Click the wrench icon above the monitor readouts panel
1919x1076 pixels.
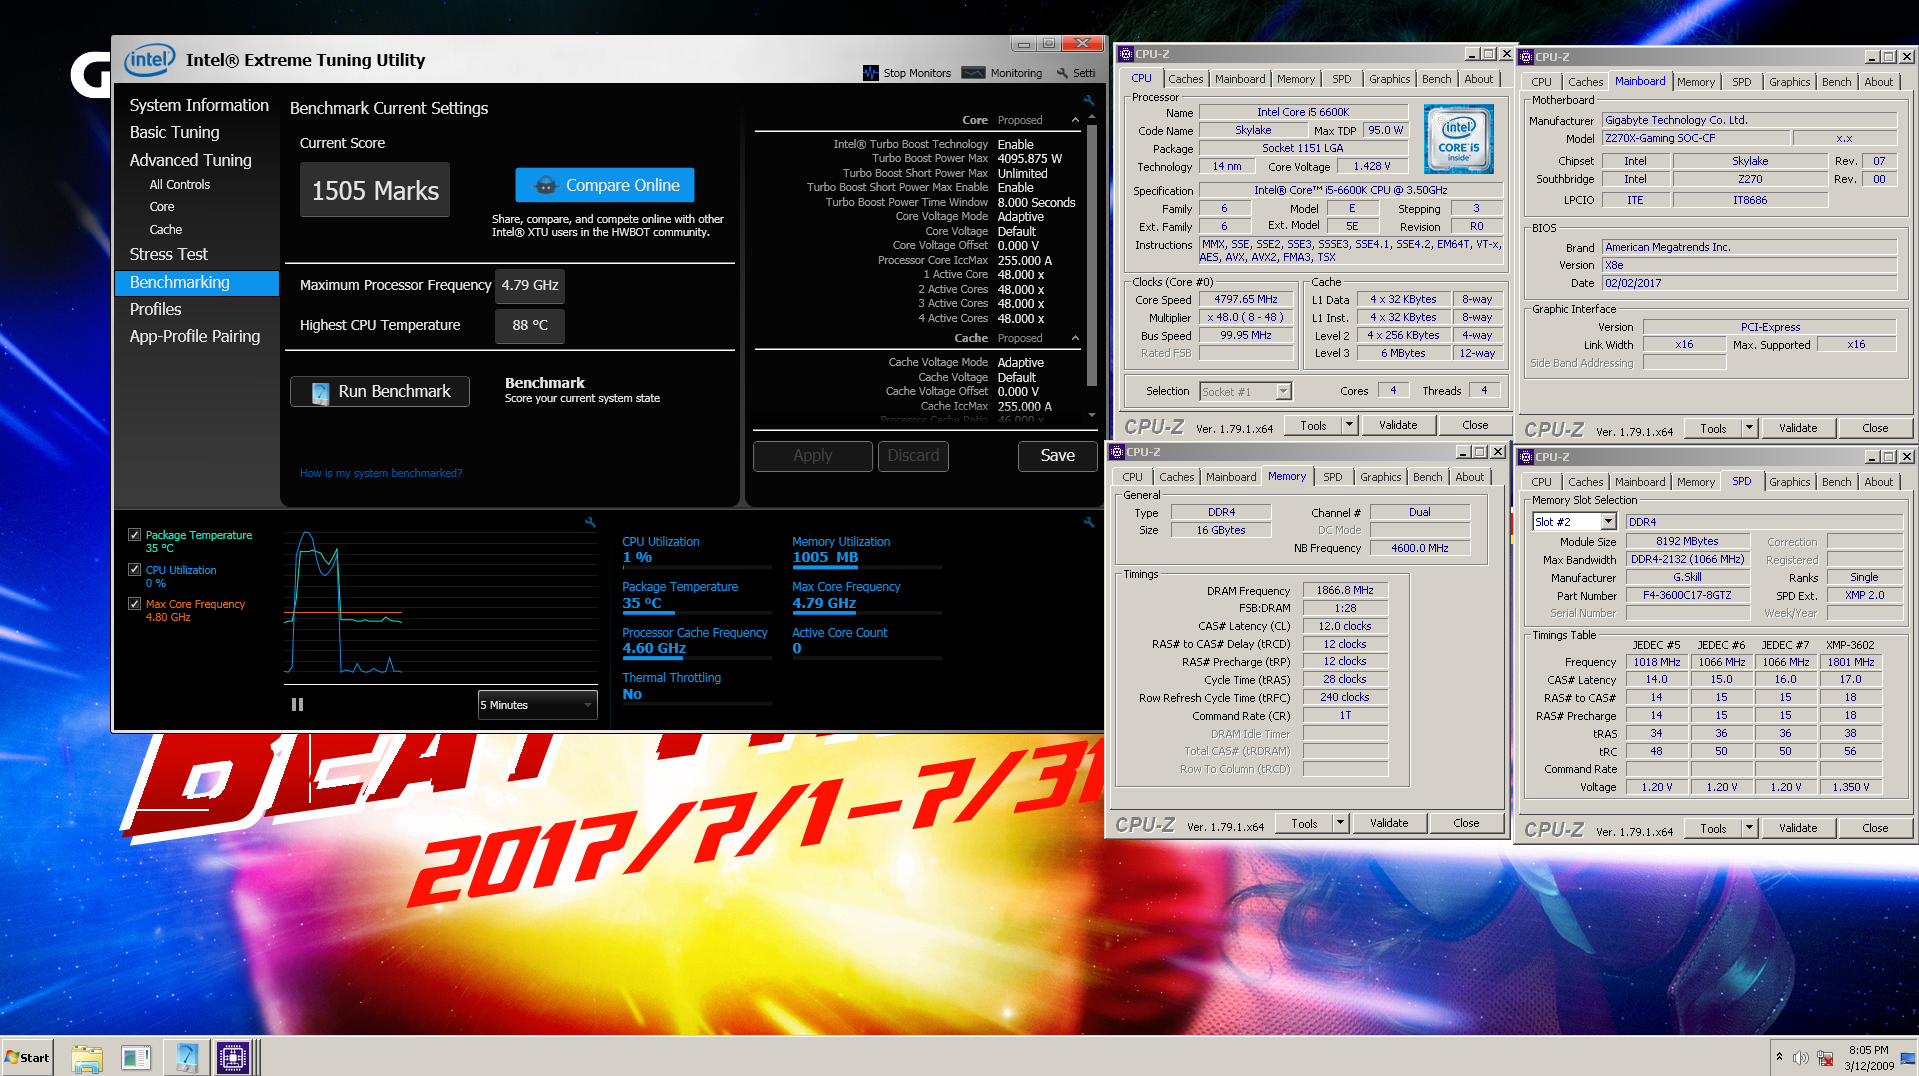(x=1089, y=522)
